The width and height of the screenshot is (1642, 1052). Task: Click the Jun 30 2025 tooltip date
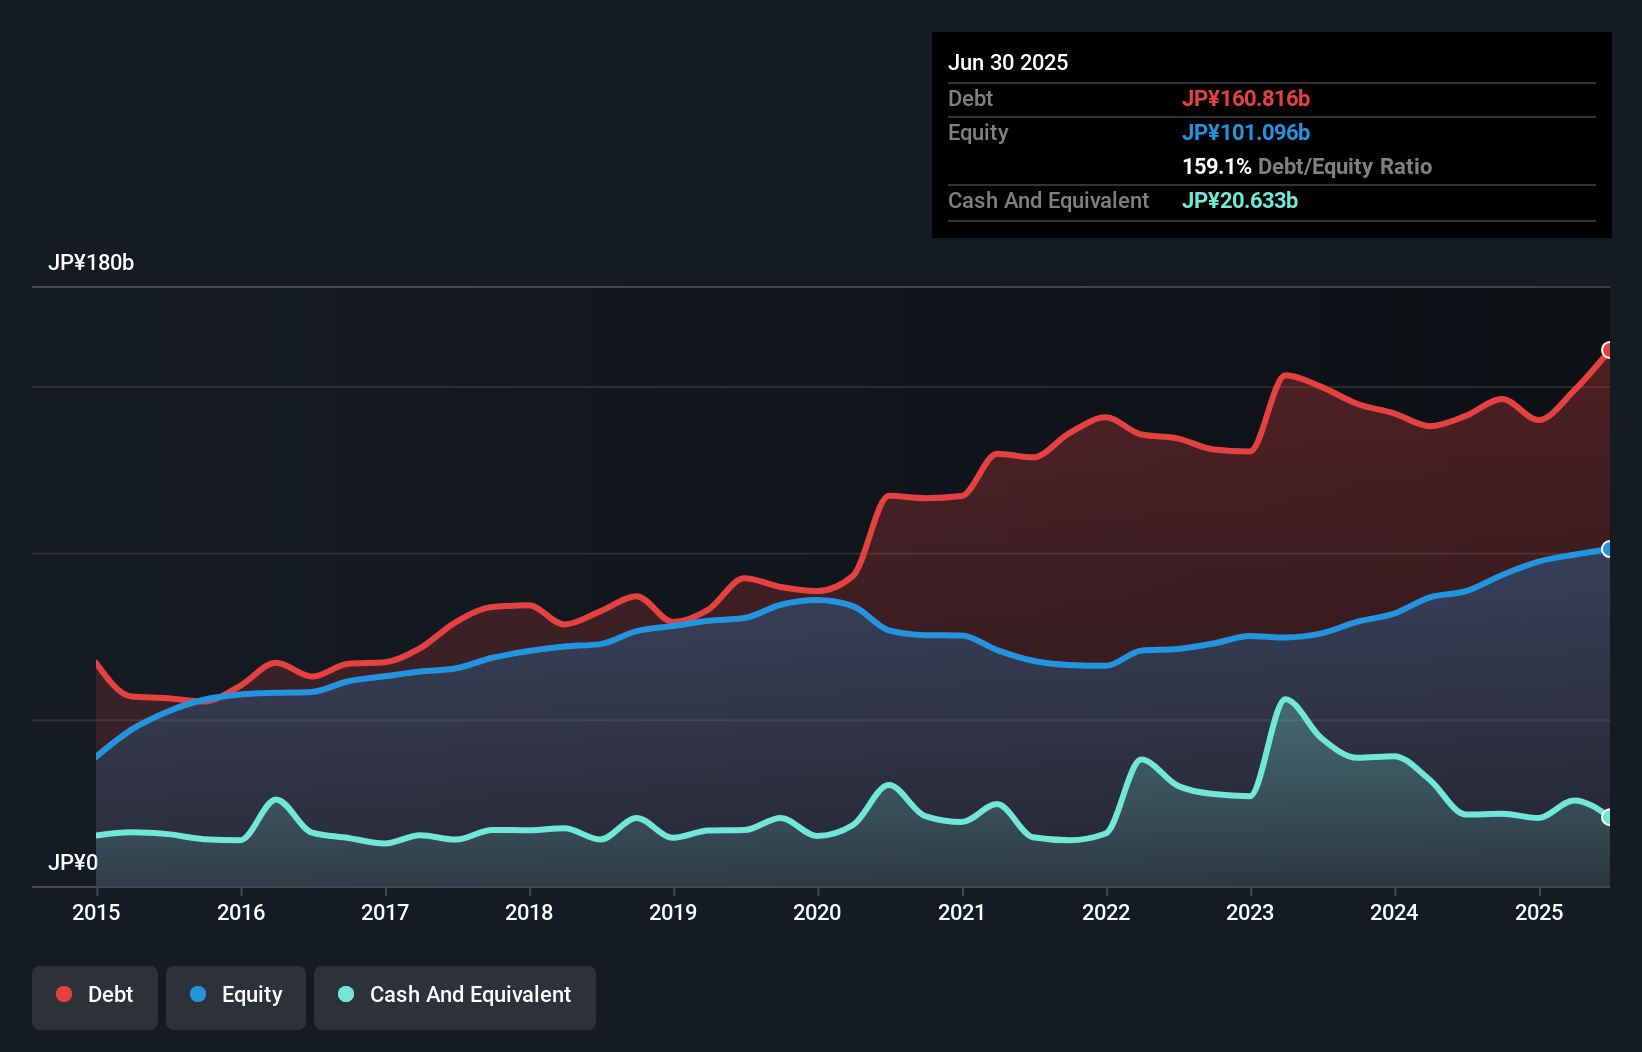pyautogui.click(x=1008, y=63)
